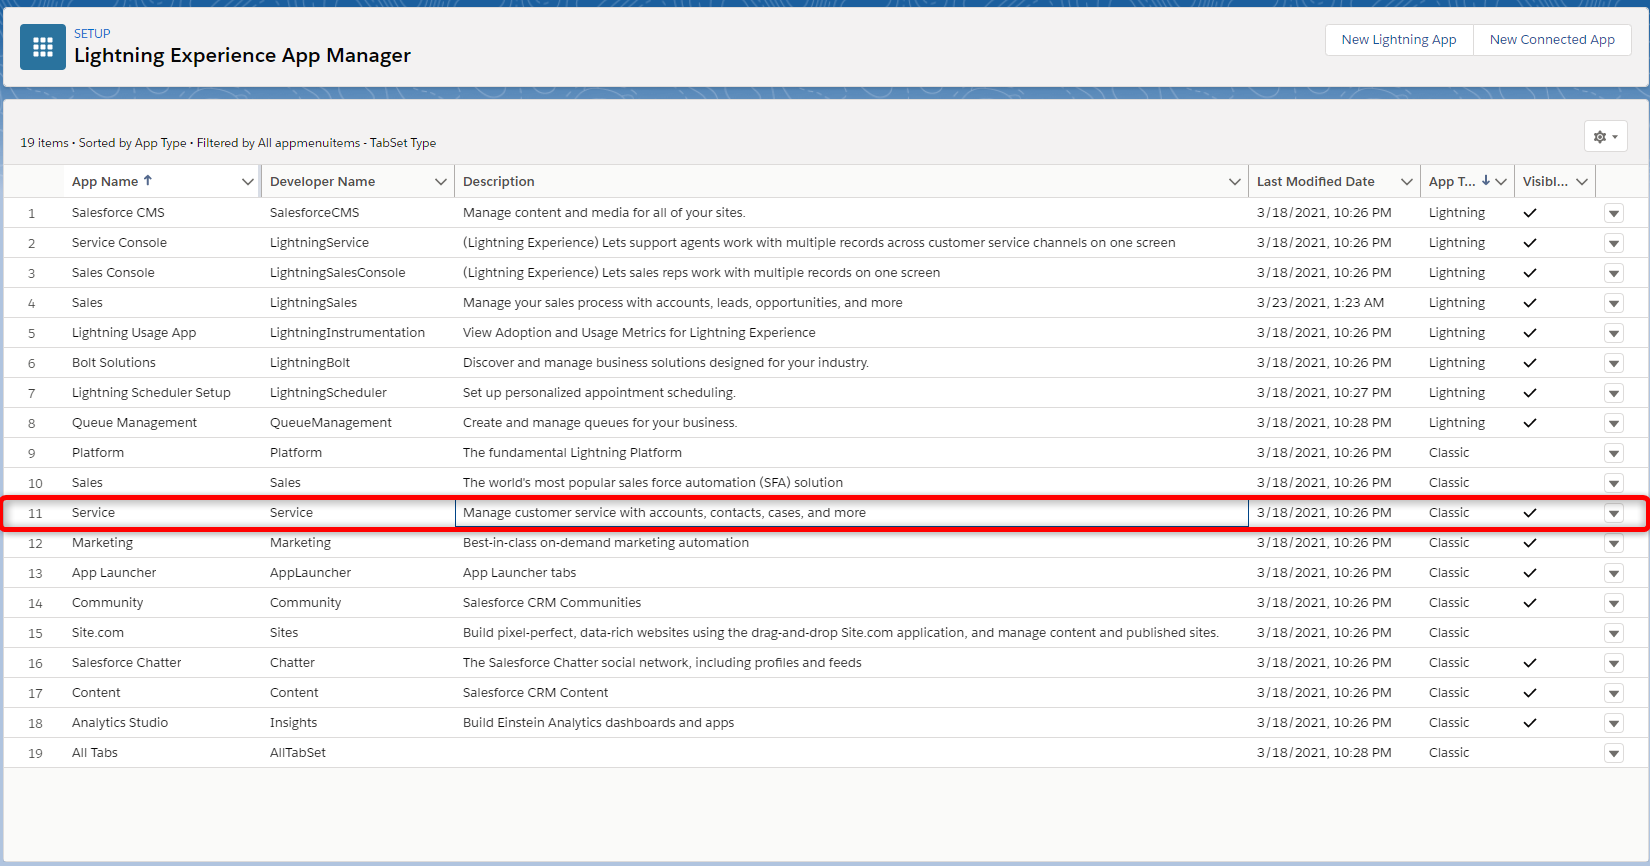
Task: Show row actions for All Tabs
Action: pyautogui.click(x=1614, y=753)
